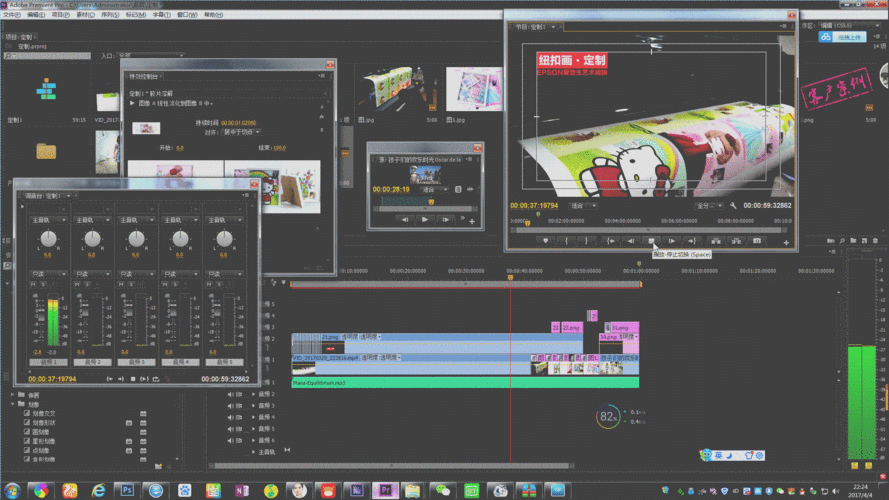The height and width of the screenshot is (500, 889).
Task: Step back in the Source monitor
Action: (405, 219)
